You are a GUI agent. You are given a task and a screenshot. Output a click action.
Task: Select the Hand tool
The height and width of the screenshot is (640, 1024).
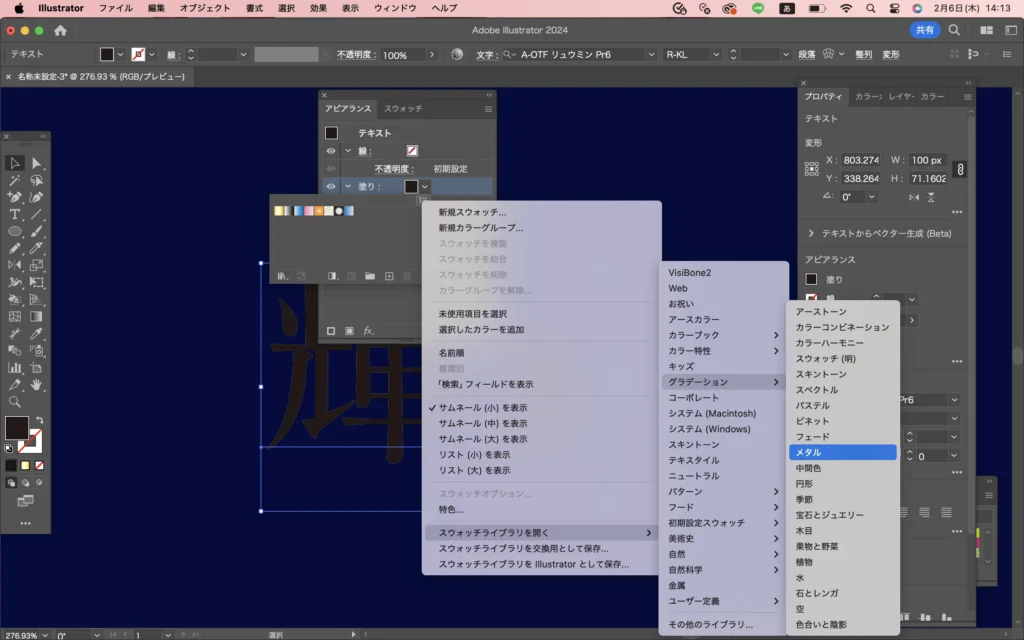[37, 384]
